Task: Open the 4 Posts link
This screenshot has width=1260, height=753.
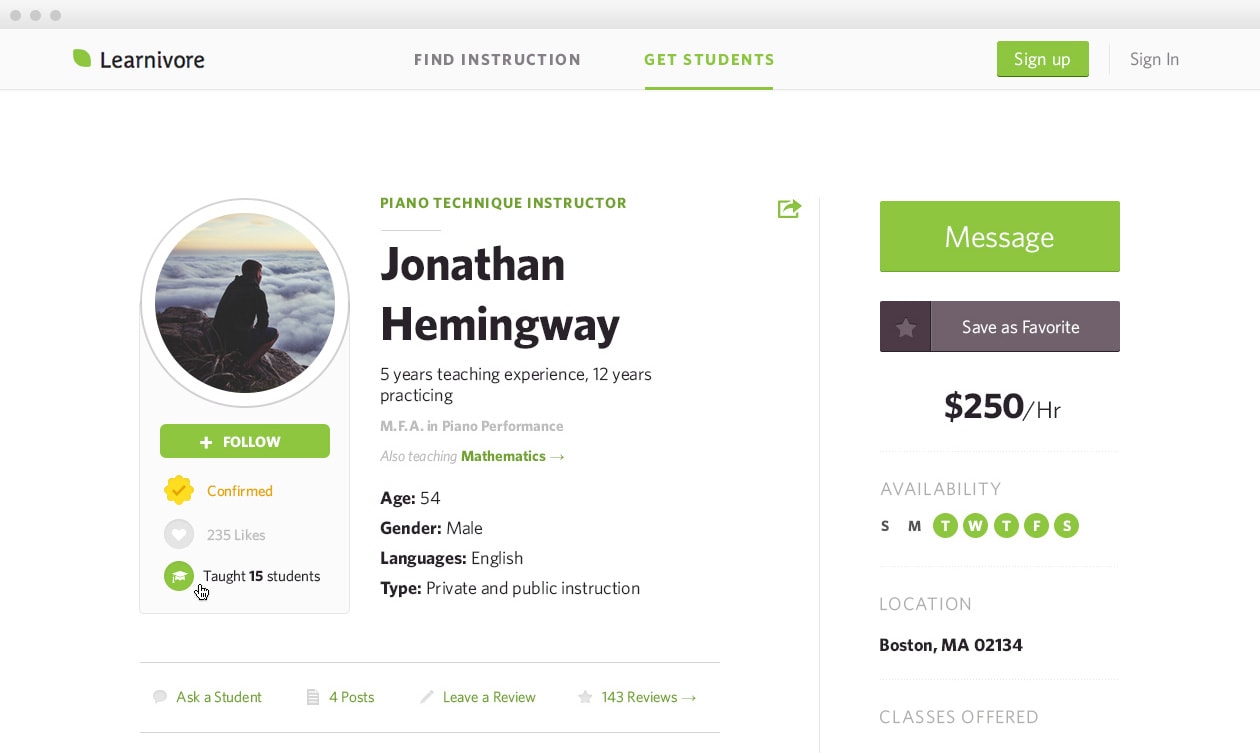Action: [352, 697]
